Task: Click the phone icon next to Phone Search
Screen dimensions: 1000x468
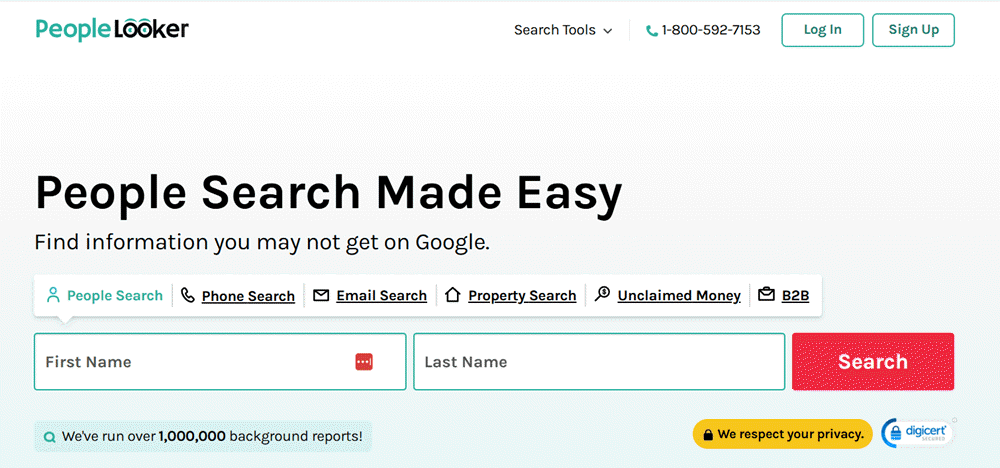Action: coord(187,295)
